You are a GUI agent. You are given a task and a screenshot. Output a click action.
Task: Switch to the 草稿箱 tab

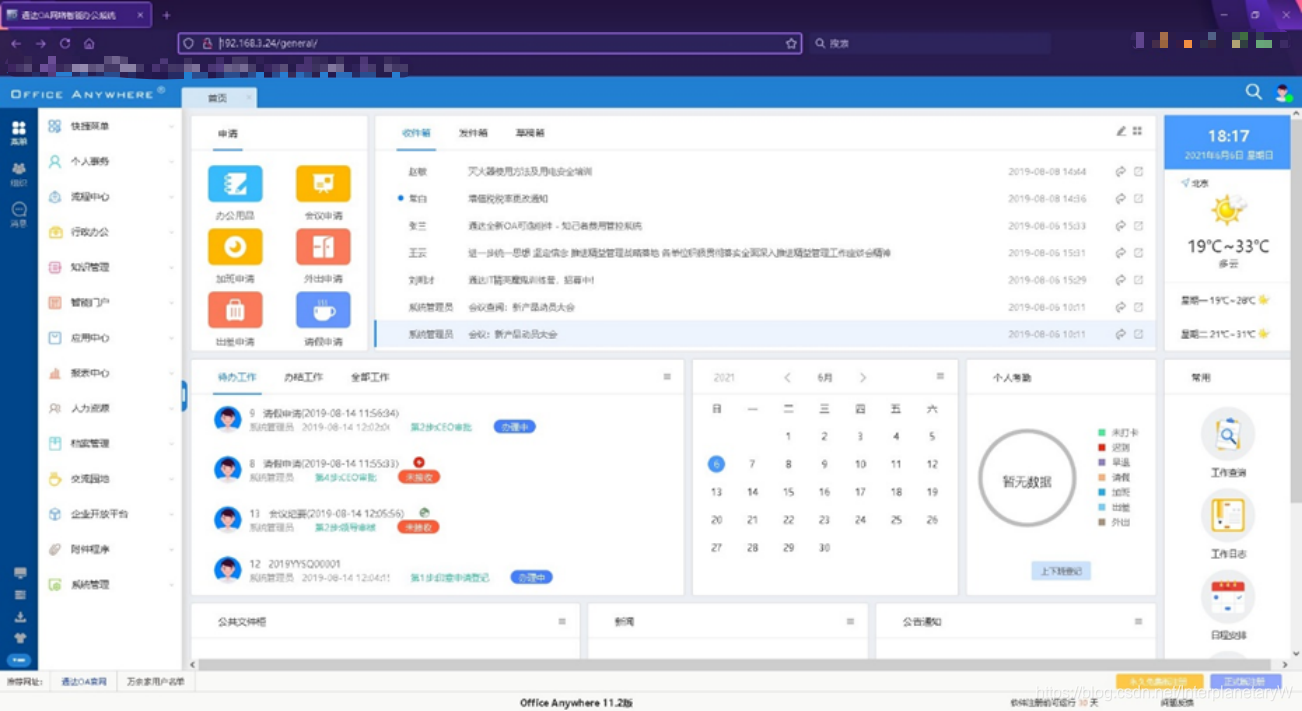point(530,132)
